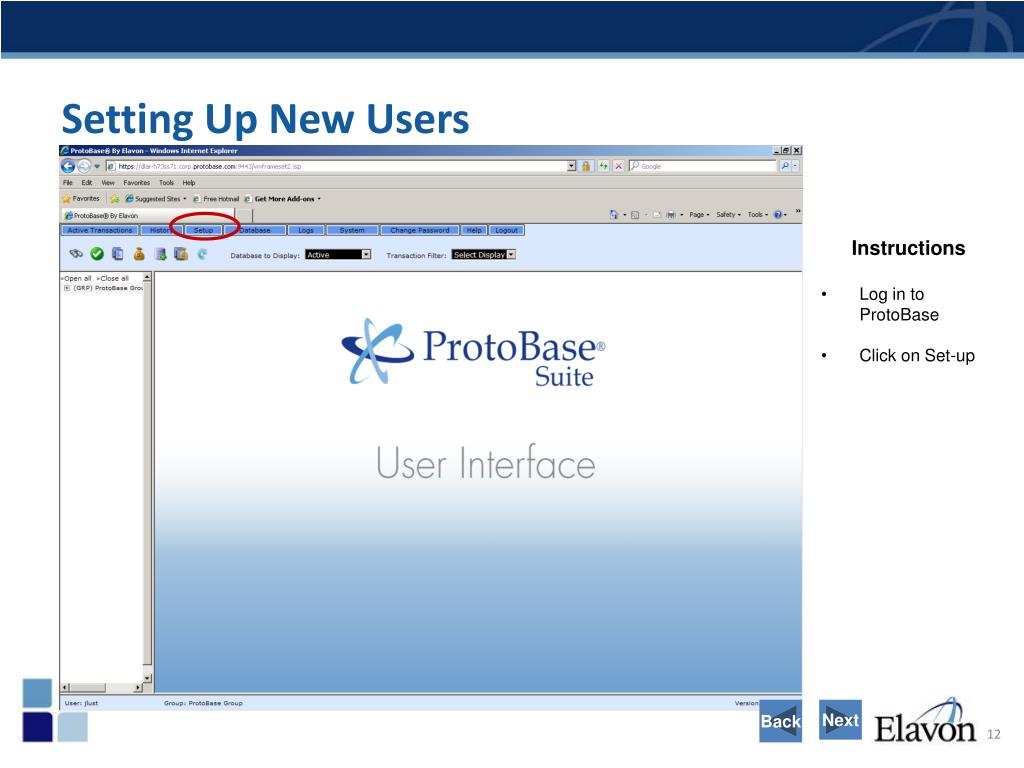The width and height of the screenshot is (1024, 768).
Task: Click the tree pane horizontal scrollbar
Action: pyautogui.click(x=101, y=688)
